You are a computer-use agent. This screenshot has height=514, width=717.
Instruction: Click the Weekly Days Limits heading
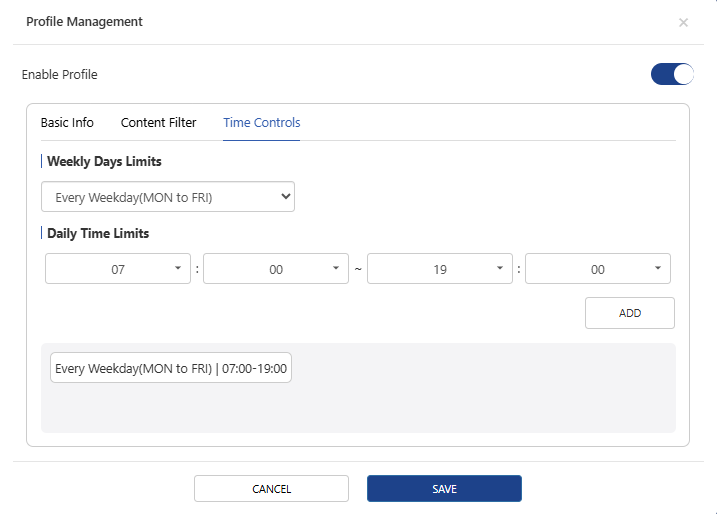(x=104, y=161)
